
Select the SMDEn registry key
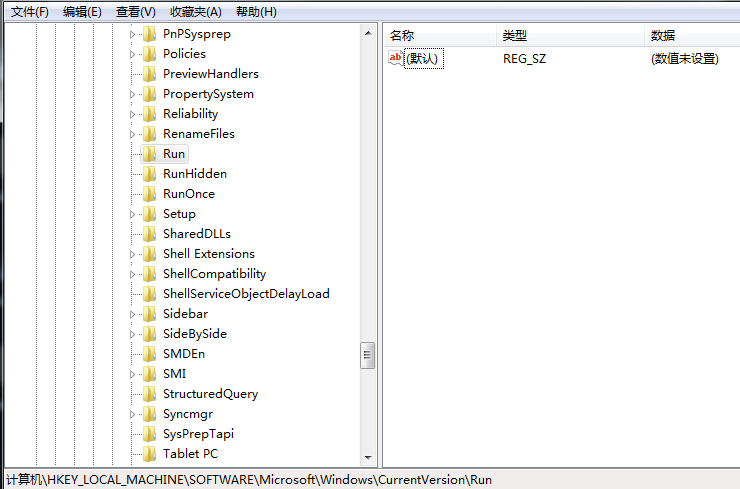pos(183,354)
